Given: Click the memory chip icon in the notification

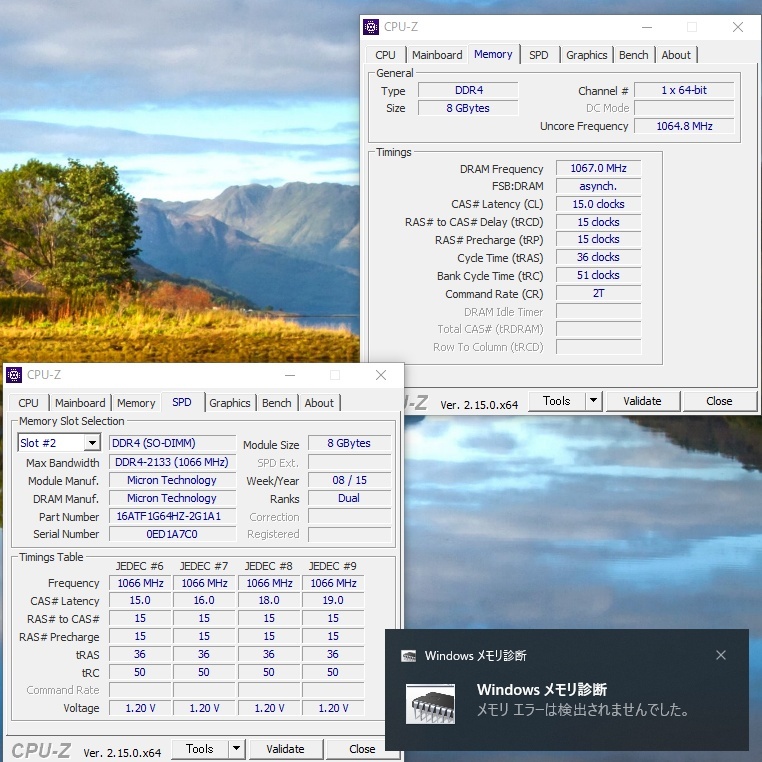Looking at the screenshot, I should coord(430,703).
